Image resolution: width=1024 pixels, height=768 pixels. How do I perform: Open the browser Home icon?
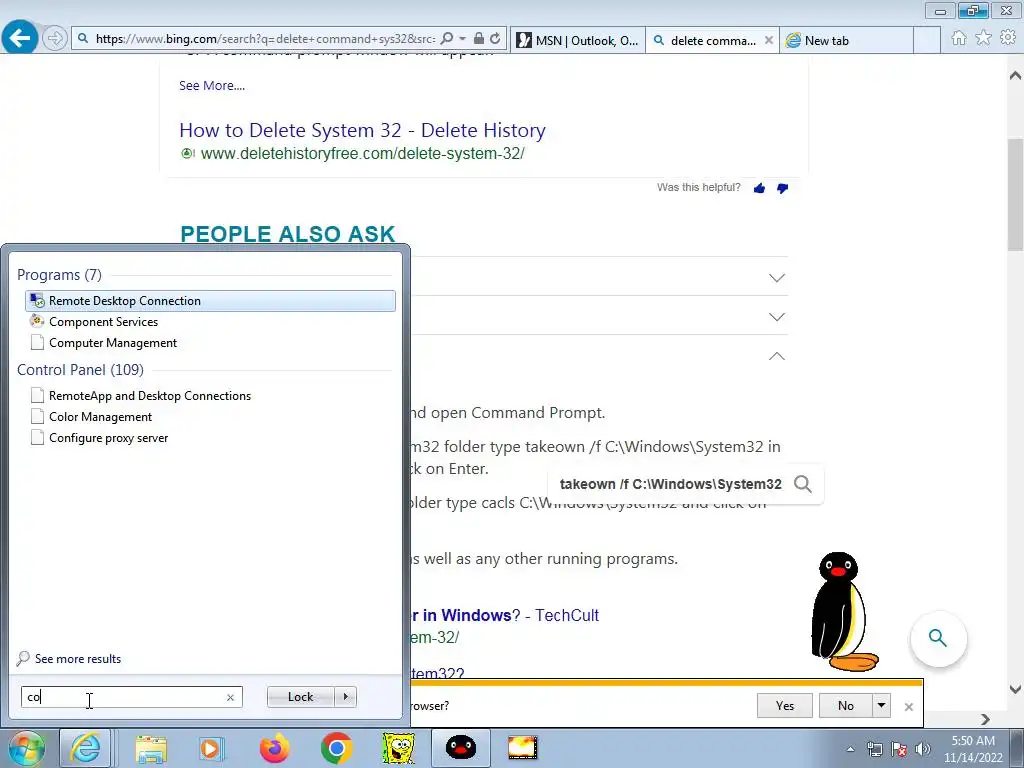(959, 38)
